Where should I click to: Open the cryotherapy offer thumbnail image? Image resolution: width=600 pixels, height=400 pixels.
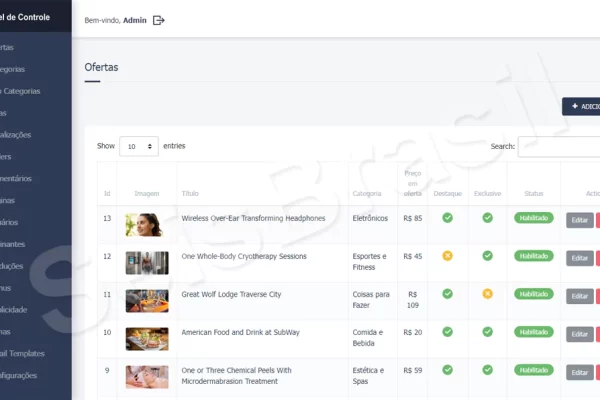click(x=147, y=263)
